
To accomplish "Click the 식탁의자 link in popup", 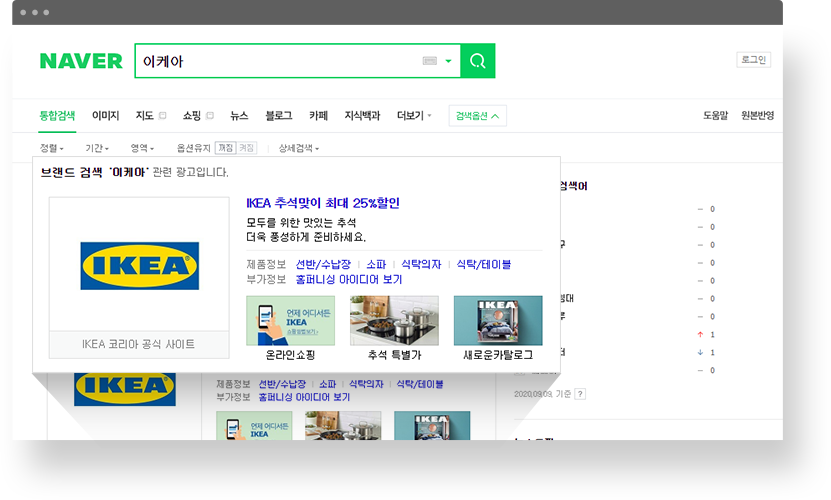I will coord(421,264).
